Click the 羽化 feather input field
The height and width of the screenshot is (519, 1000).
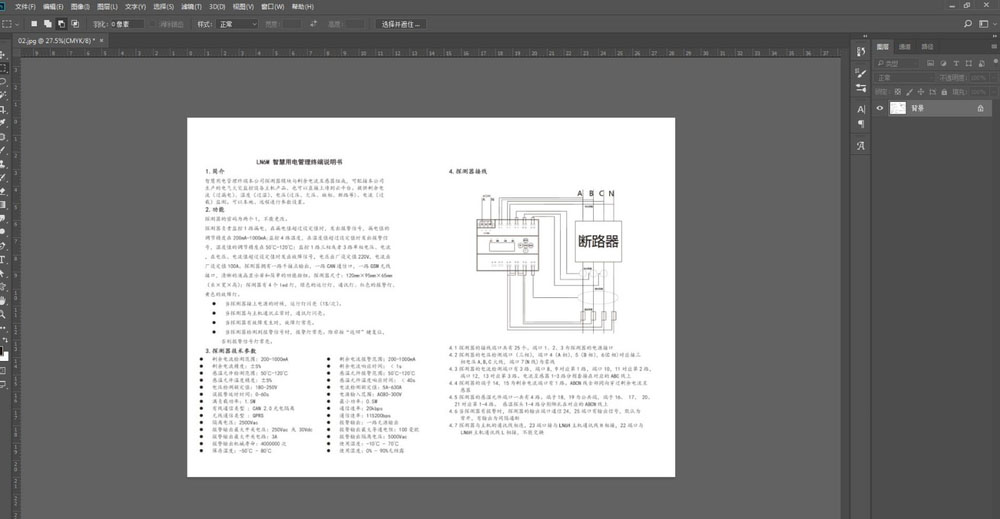[x=125, y=23]
